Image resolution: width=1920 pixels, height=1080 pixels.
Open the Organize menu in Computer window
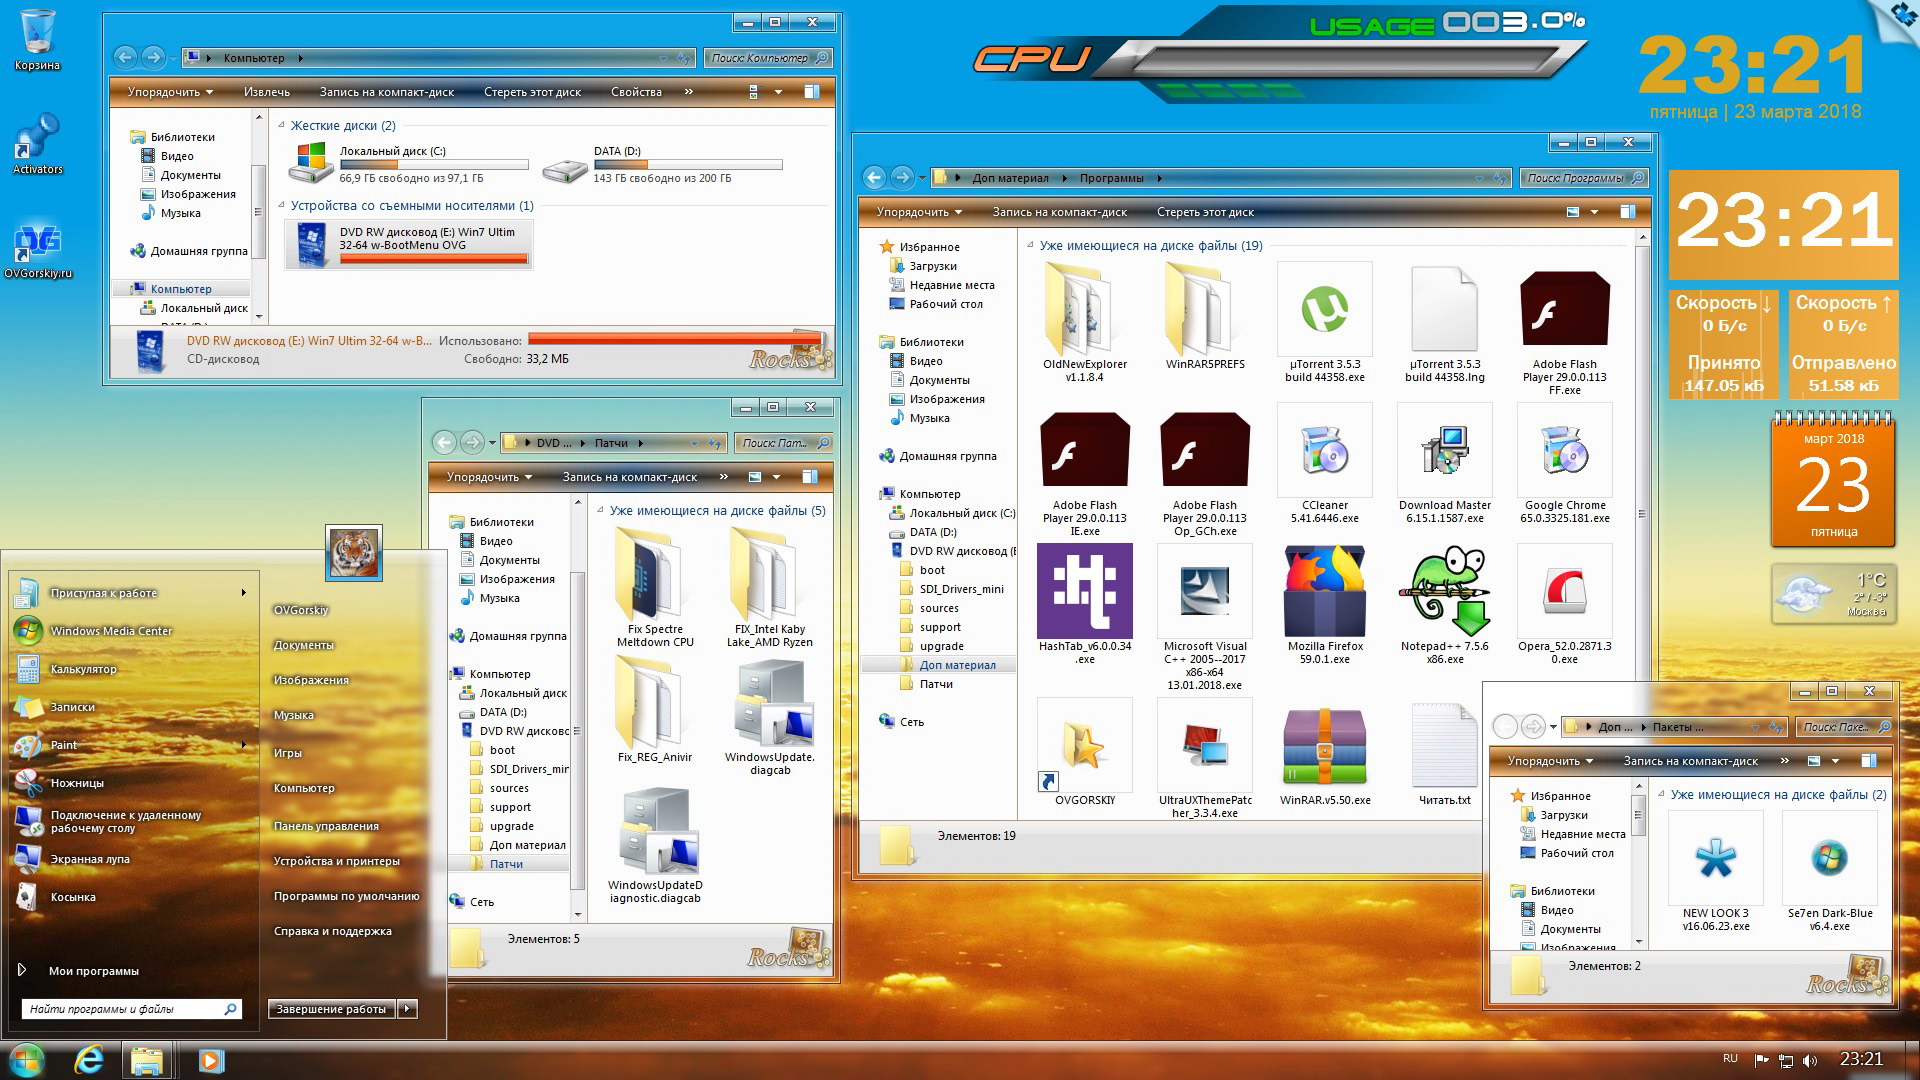(x=169, y=92)
